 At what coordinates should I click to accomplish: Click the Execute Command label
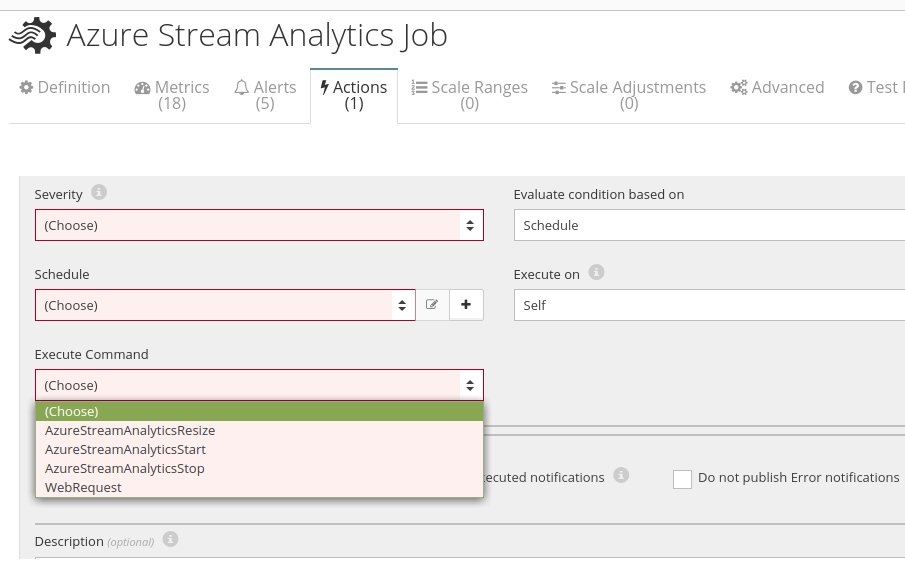(91, 354)
